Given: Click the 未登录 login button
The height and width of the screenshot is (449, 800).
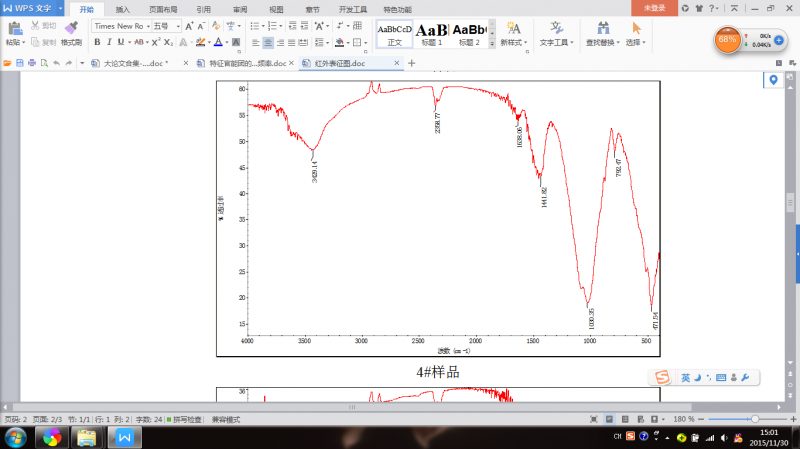Looking at the screenshot, I should pos(655,8).
